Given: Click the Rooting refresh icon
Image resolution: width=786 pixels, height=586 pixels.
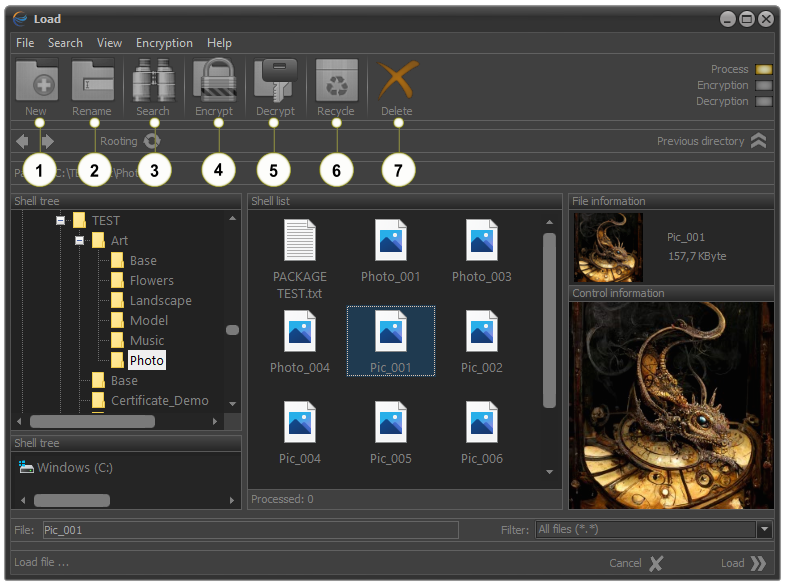Looking at the screenshot, I should pyautogui.click(x=152, y=141).
